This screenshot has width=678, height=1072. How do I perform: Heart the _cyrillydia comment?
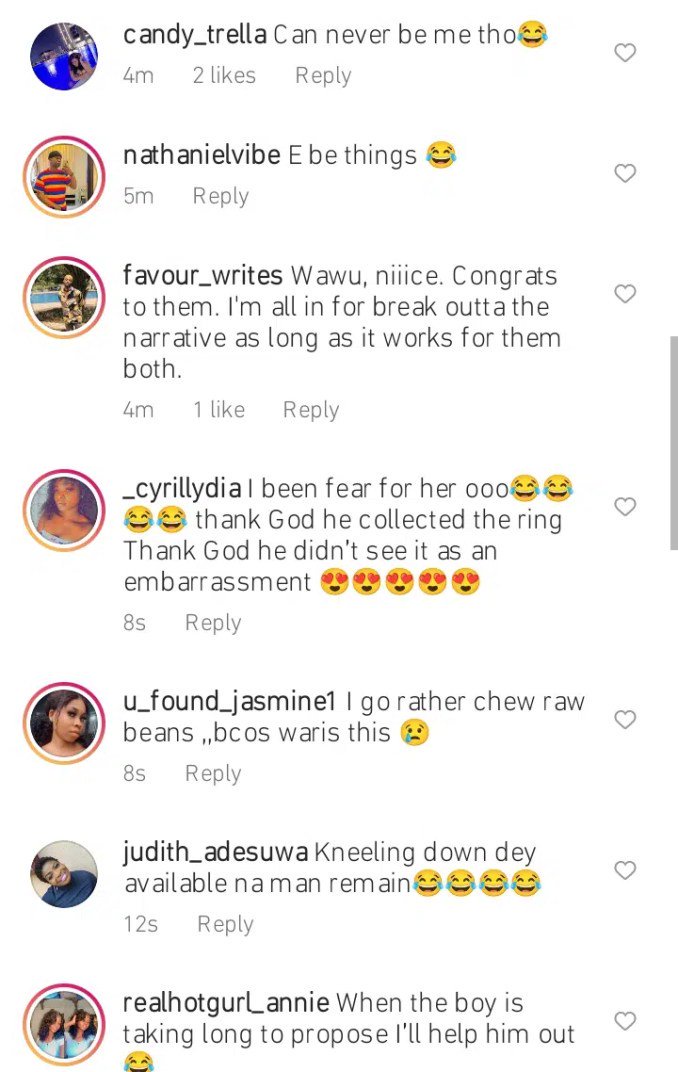625,507
